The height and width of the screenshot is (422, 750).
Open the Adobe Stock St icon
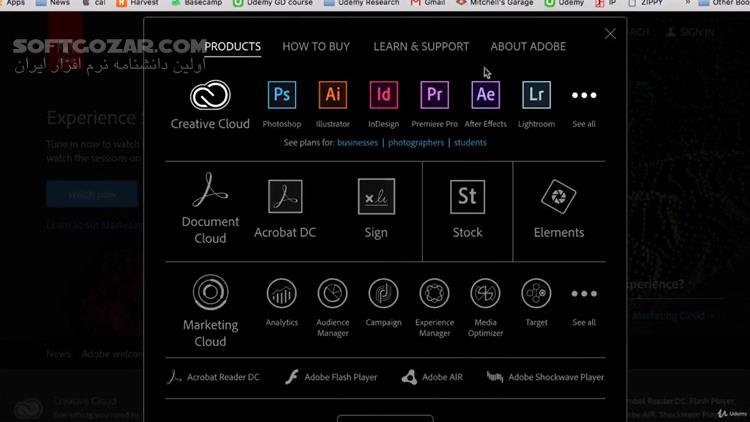point(467,197)
